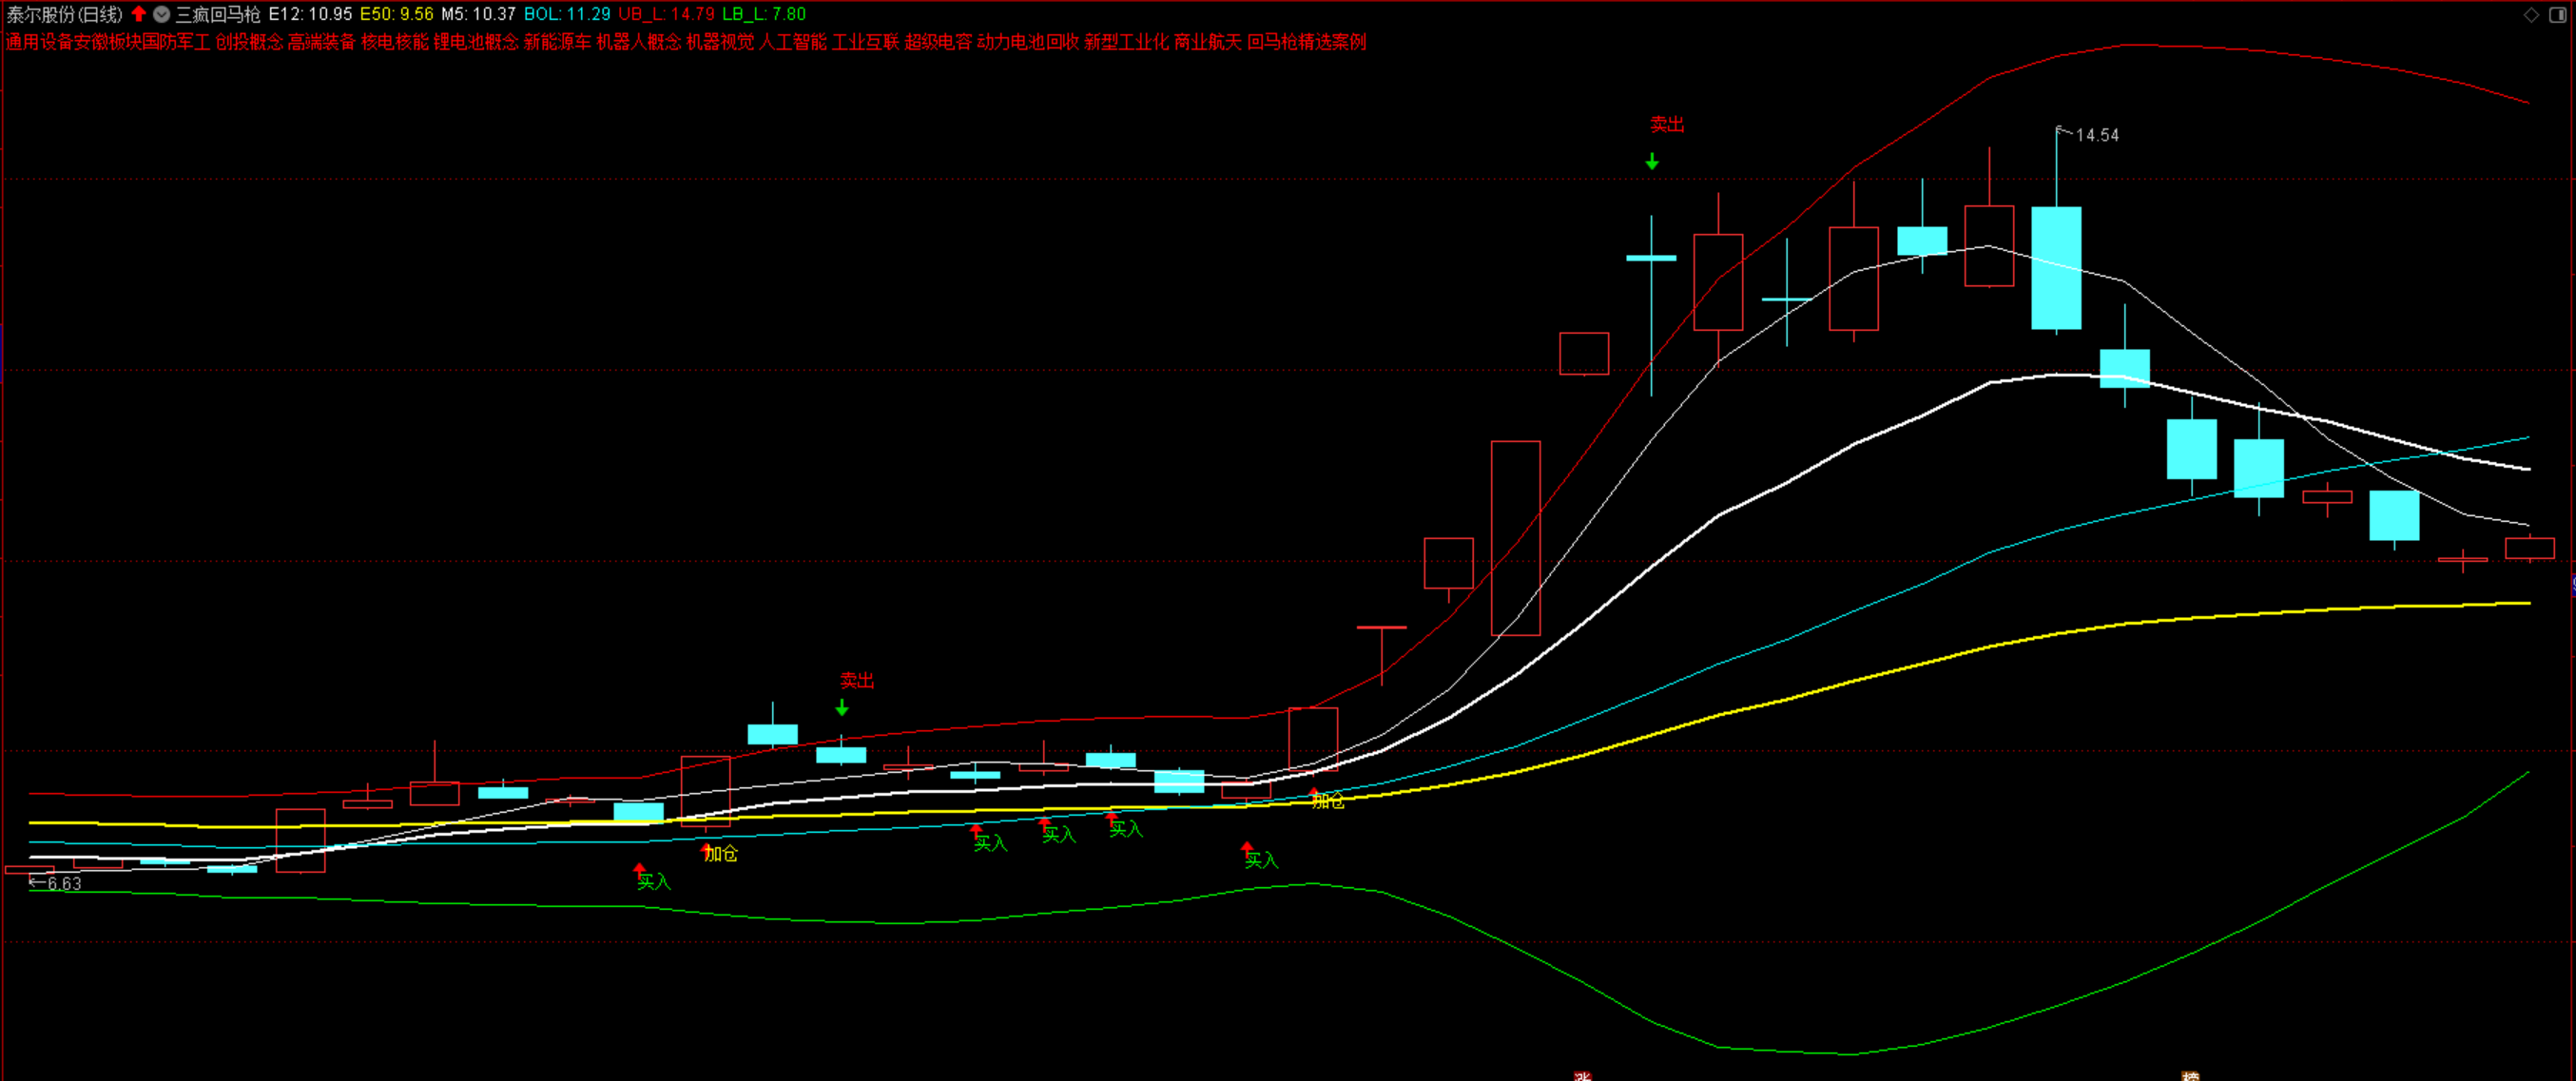Open the 人工智能 concept tag
This screenshot has height=1081, width=2576.
793,42
